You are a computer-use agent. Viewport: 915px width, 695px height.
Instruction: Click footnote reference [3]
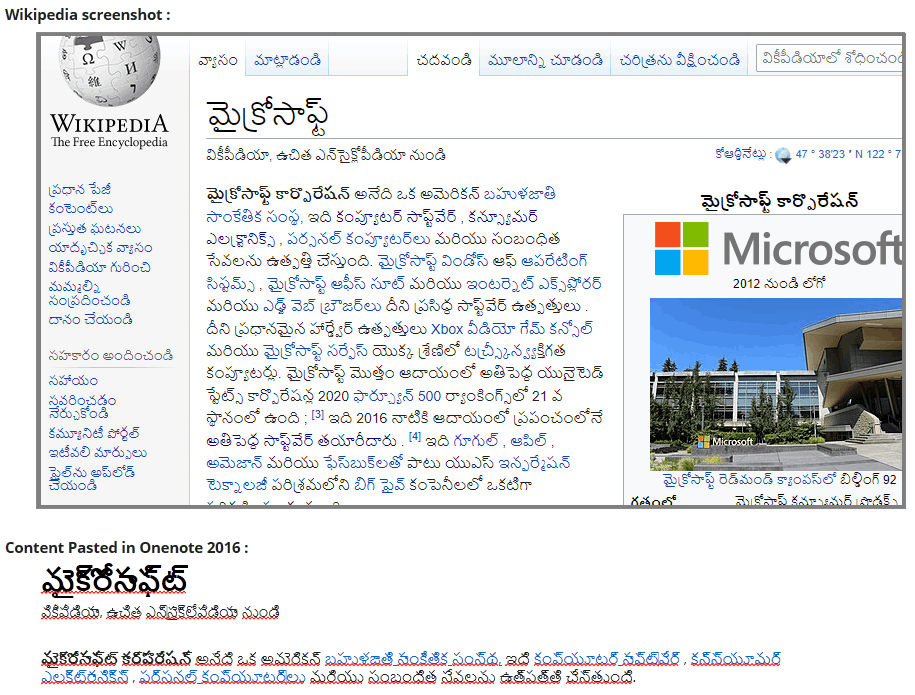pyautogui.click(x=317, y=414)
